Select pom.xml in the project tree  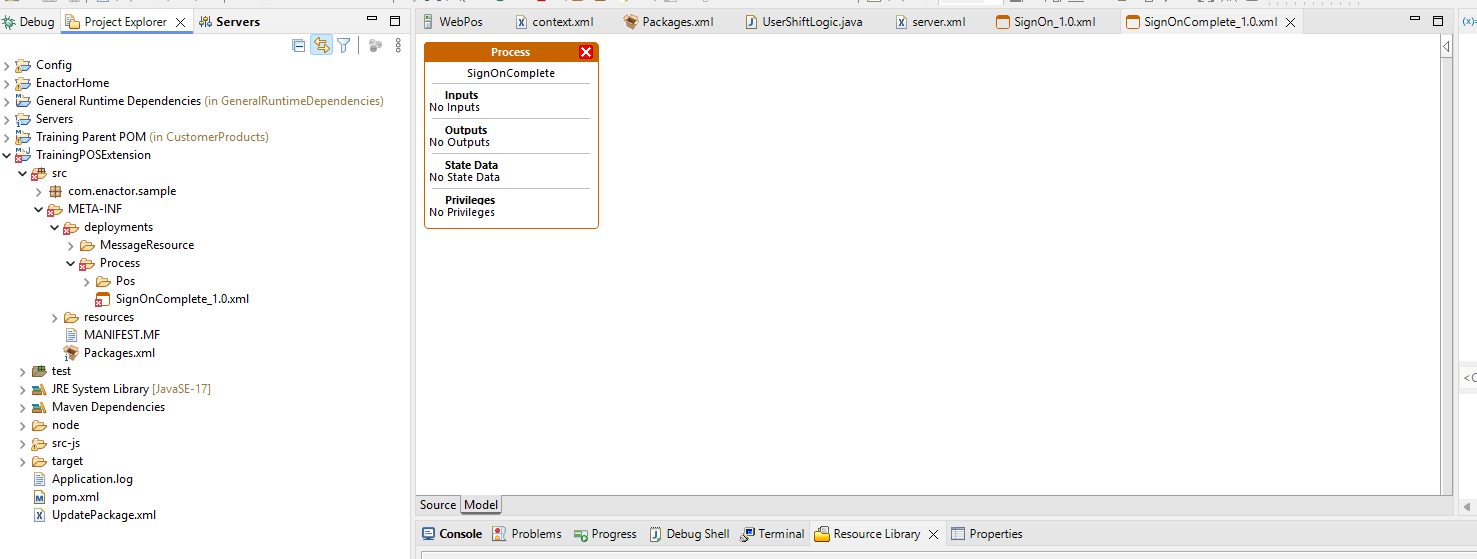click(75, 497)
